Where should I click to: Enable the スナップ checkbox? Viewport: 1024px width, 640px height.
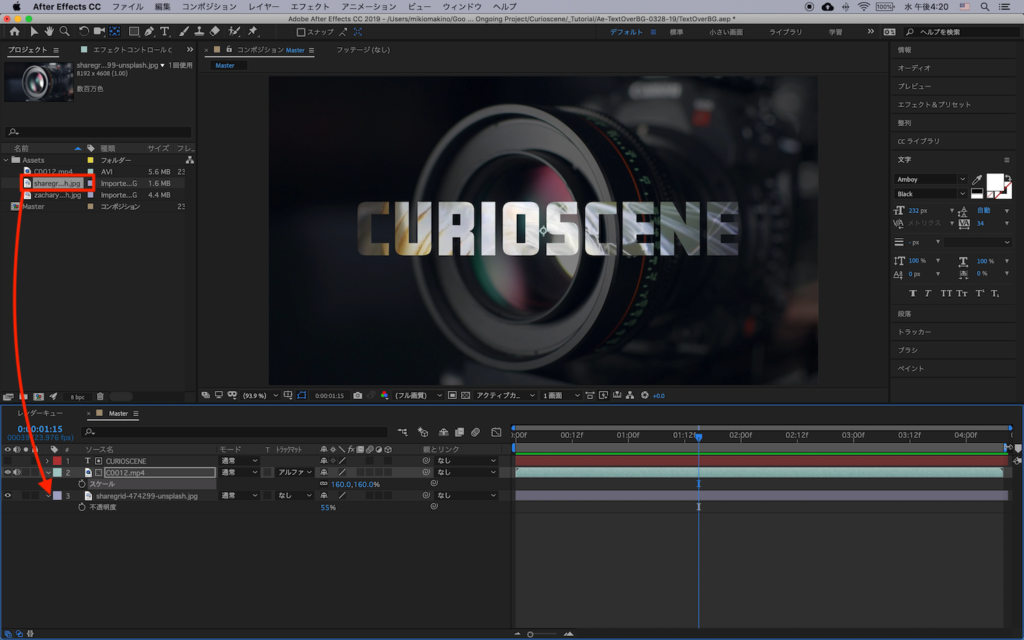pyautogui.click(x=301, y=32)
